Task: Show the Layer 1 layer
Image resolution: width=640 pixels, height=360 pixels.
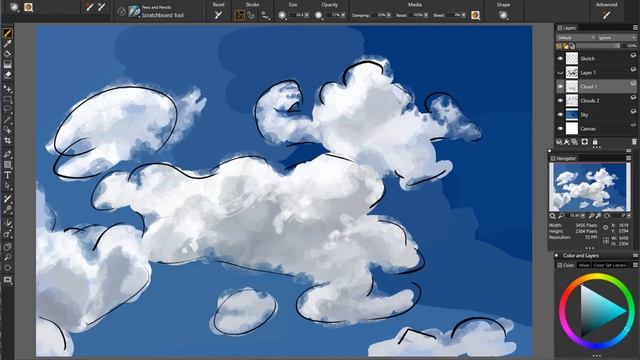Action: pyautogui.click(x=560, y=73)
